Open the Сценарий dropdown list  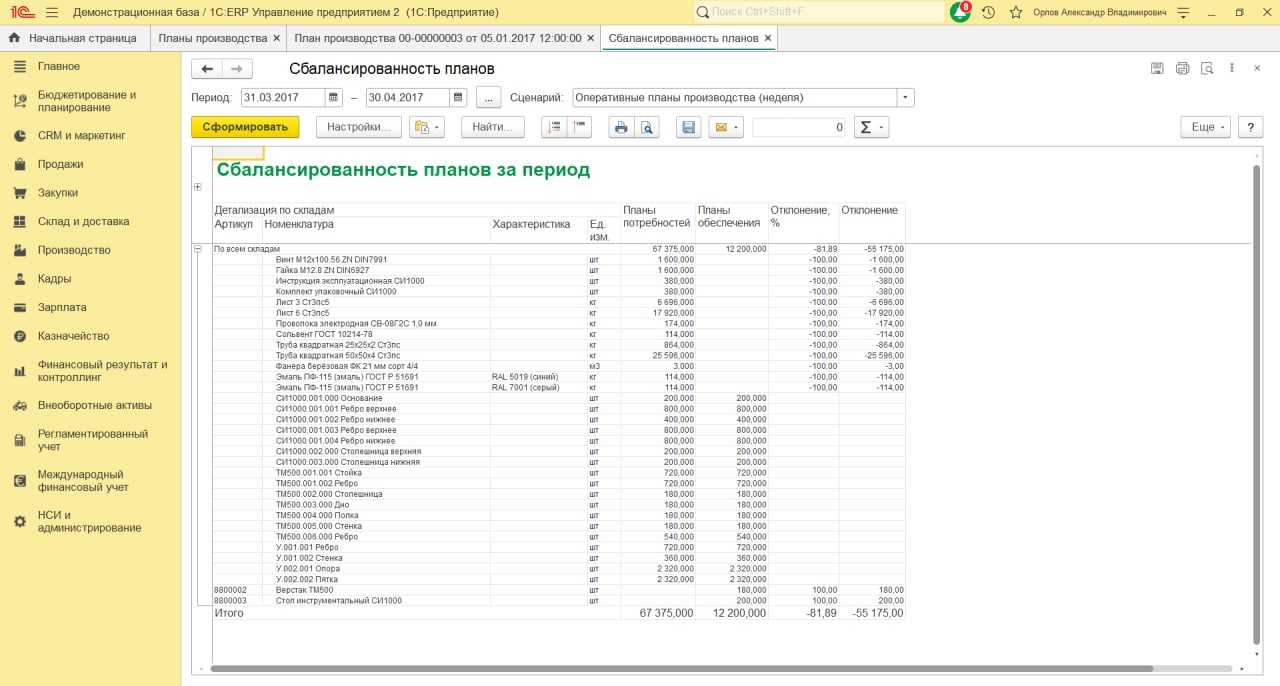click(905, 98)
